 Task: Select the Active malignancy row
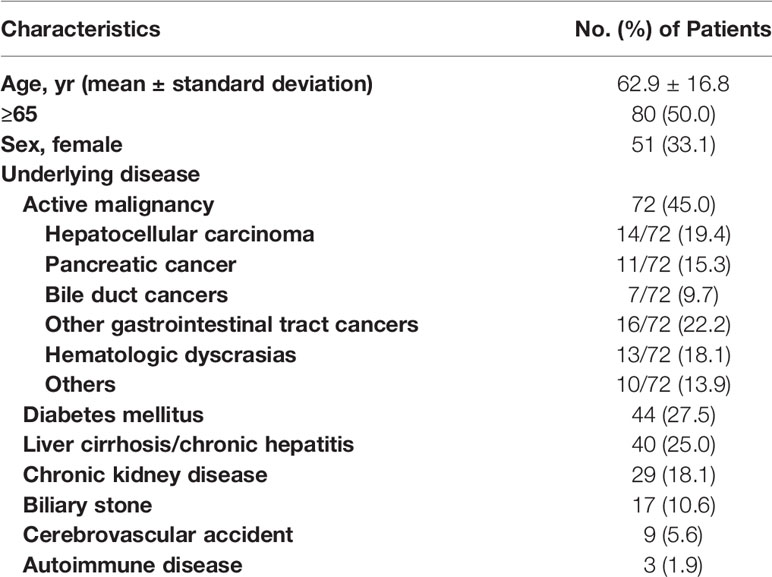click(386, 204)
